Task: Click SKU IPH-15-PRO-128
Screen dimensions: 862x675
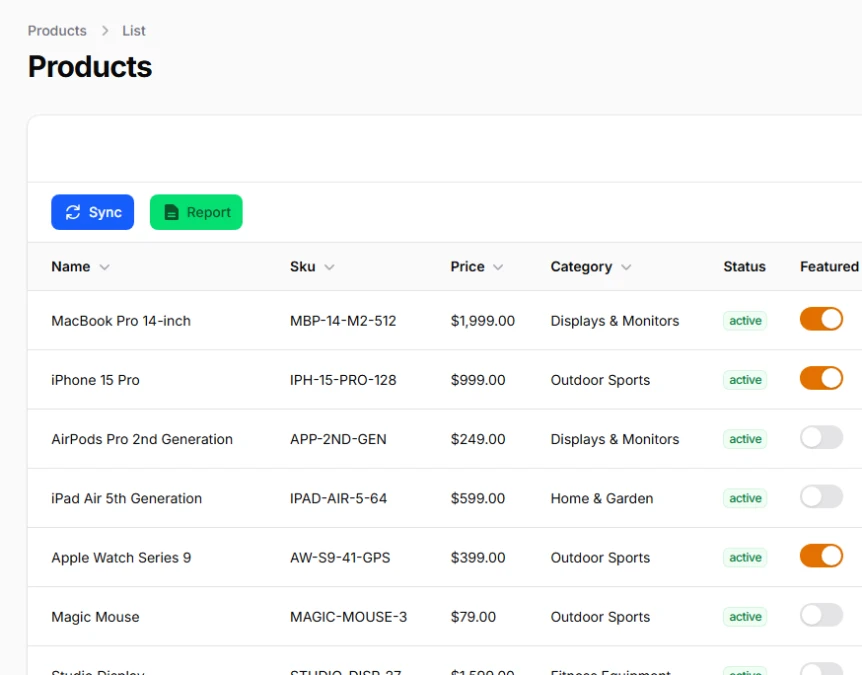Action: click(343, 380)
